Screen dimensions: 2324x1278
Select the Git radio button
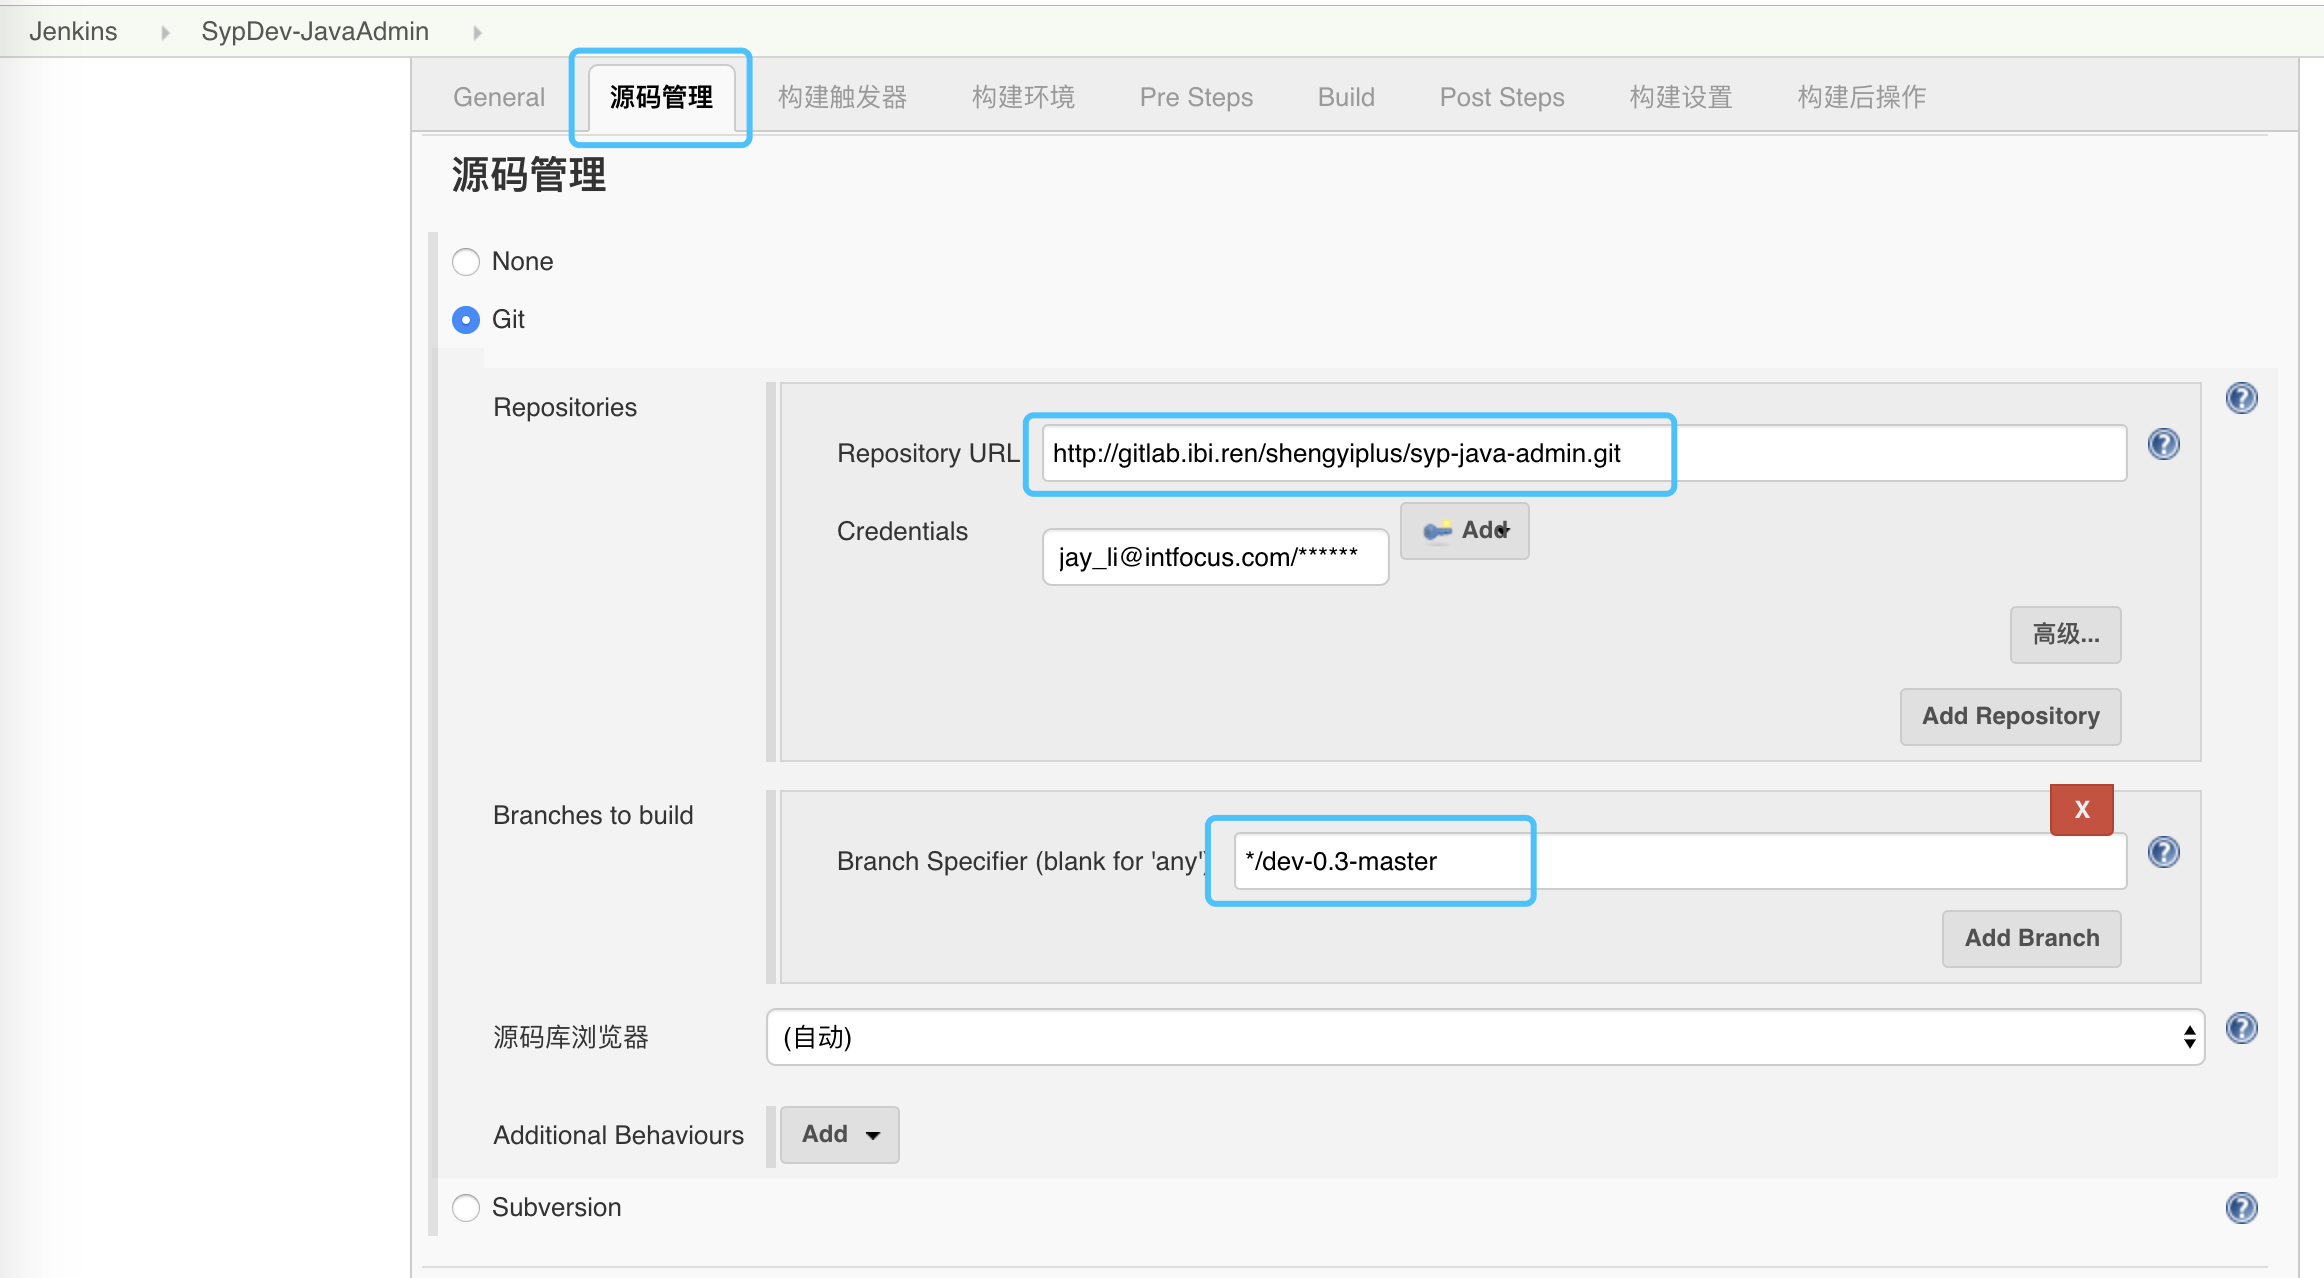point(466,320)
